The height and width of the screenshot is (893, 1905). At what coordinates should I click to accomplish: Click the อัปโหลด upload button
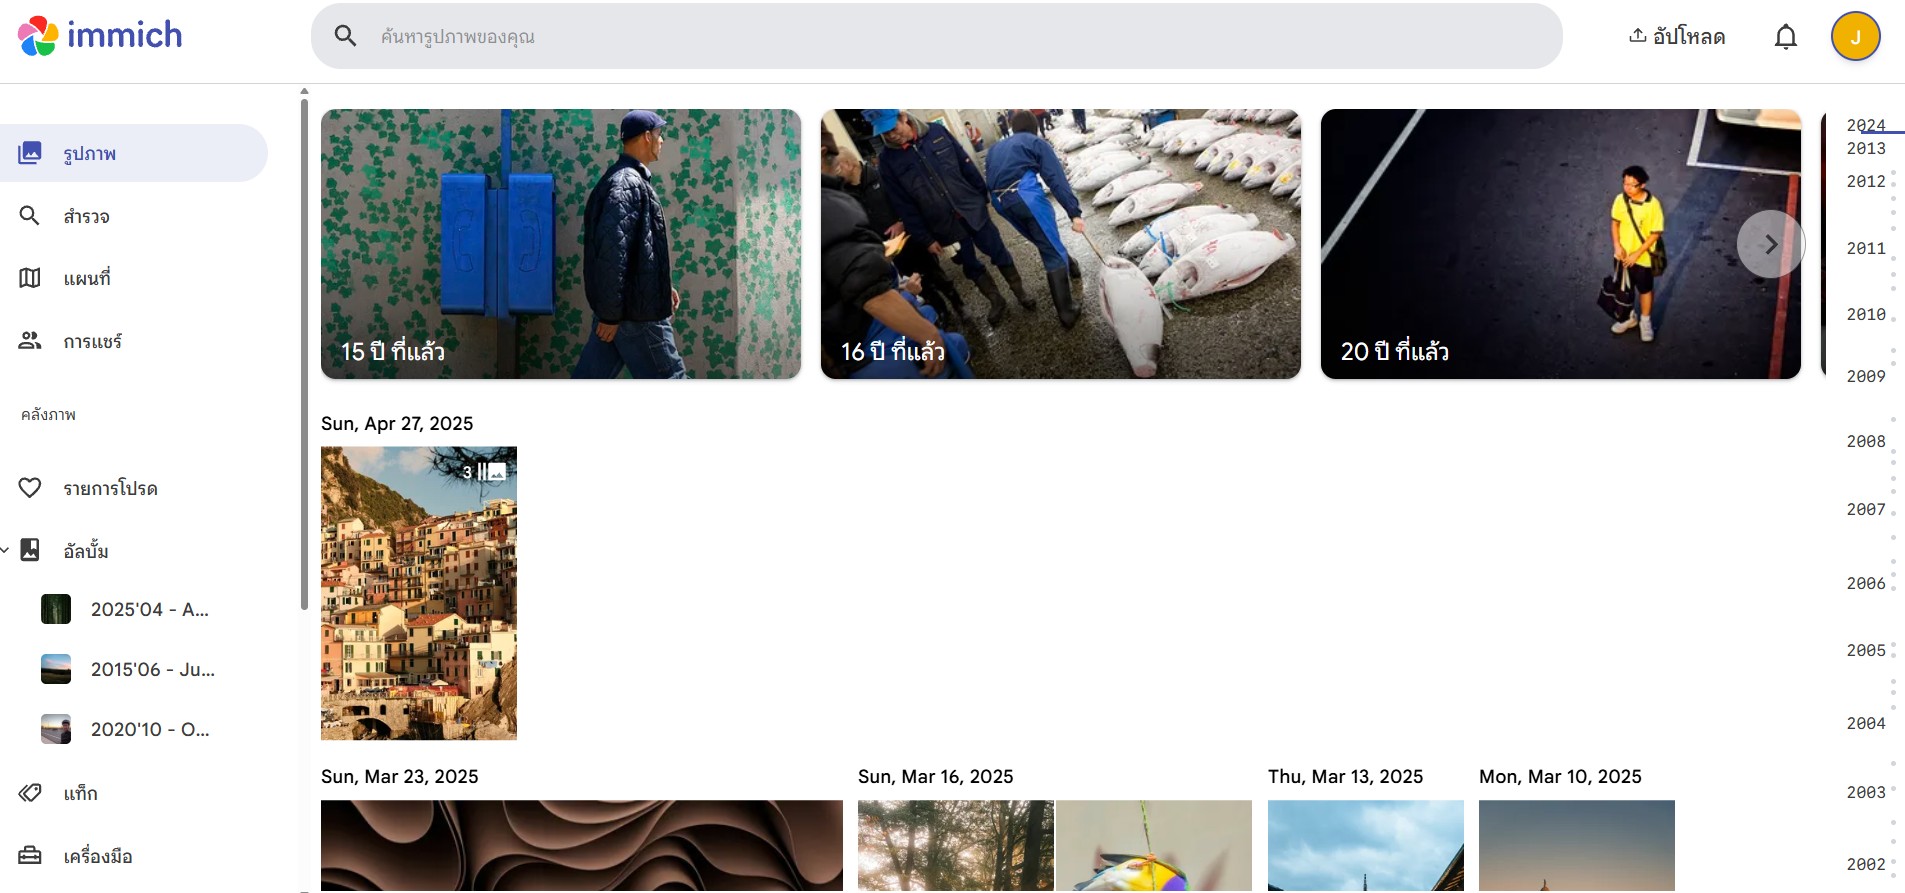[x=1677, y=36]
